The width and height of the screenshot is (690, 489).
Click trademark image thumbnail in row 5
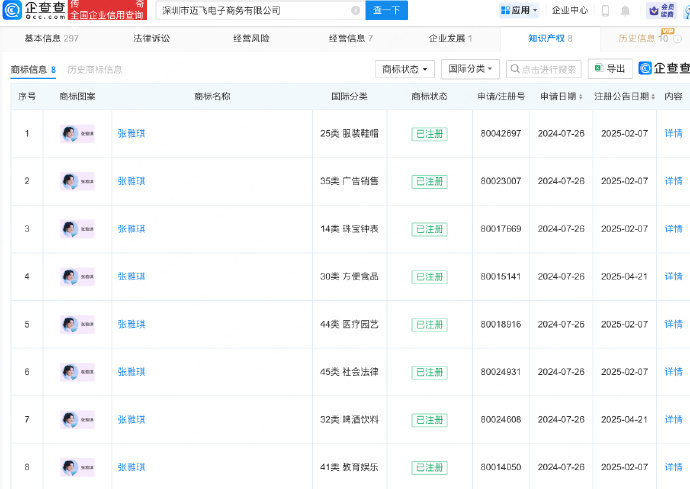click(x=77, y=324)
